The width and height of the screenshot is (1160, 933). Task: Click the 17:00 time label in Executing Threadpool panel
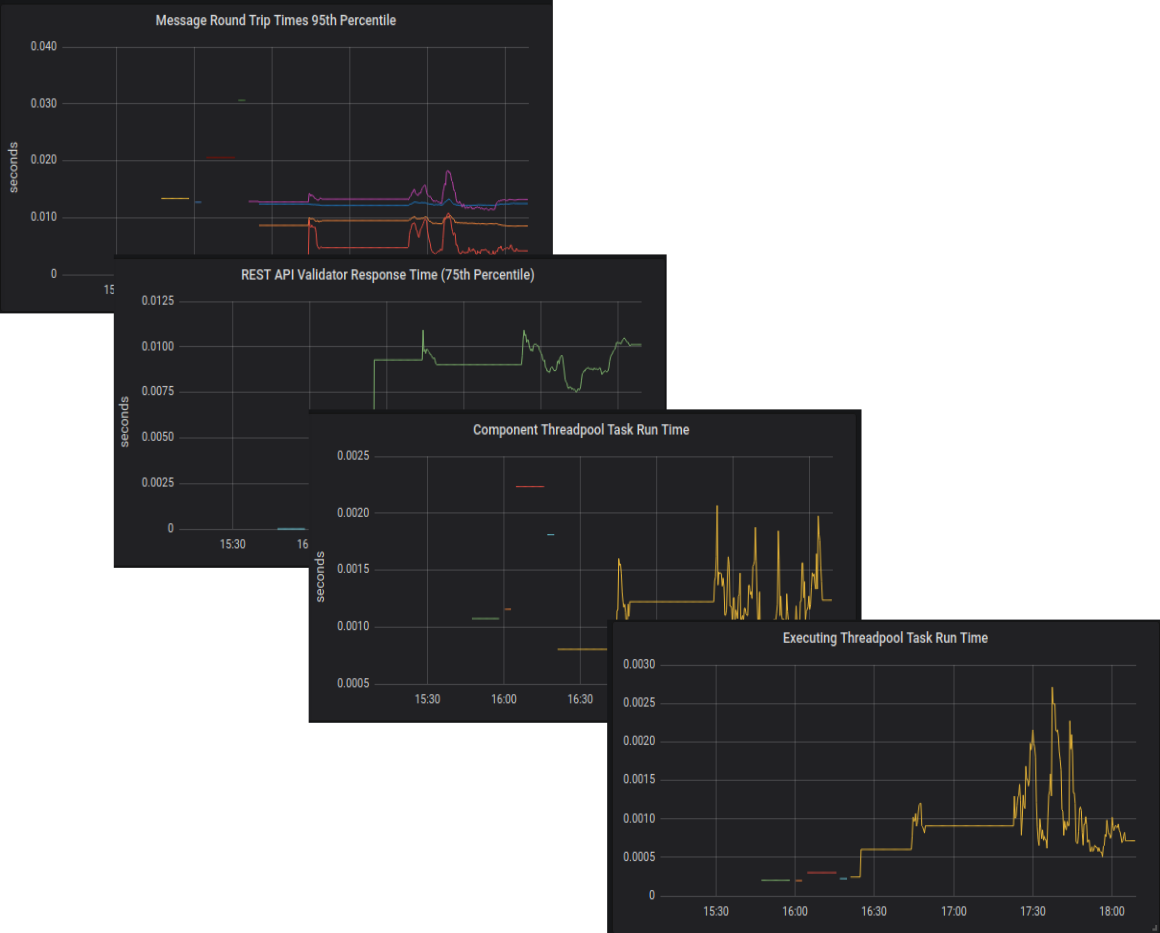[954, 912]
